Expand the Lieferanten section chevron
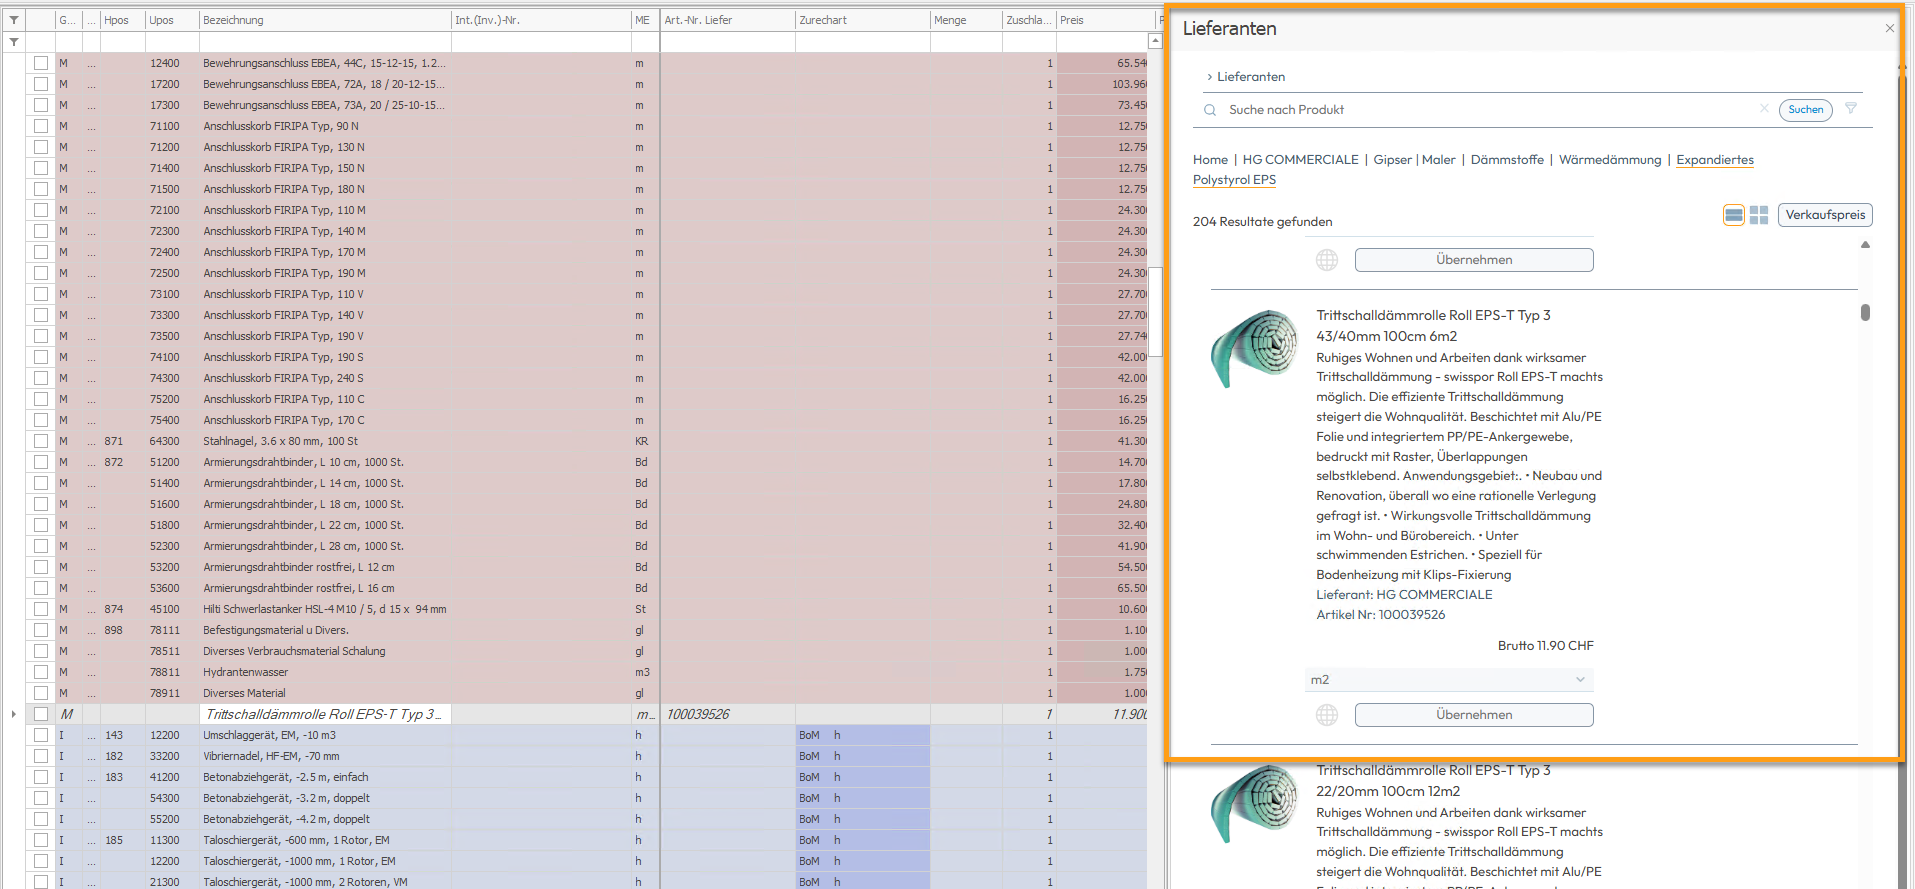Viewport: 1915px width, 889px height. tap(1209, 77)
